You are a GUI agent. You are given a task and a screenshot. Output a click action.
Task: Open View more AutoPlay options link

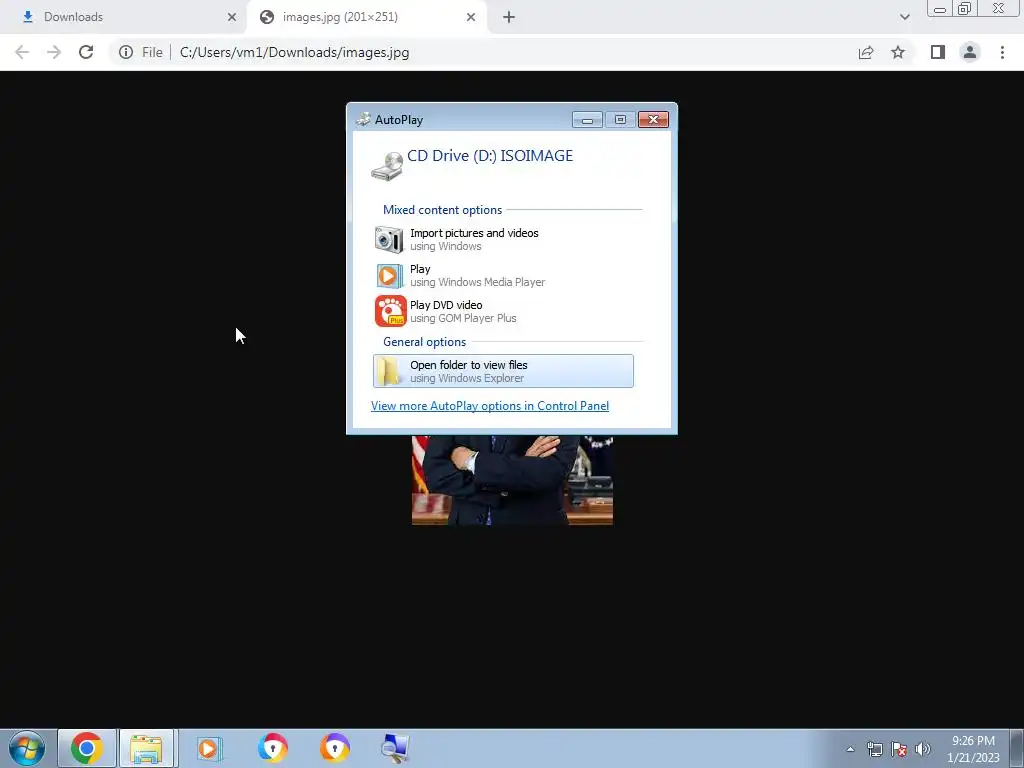[x=490, y=406]
